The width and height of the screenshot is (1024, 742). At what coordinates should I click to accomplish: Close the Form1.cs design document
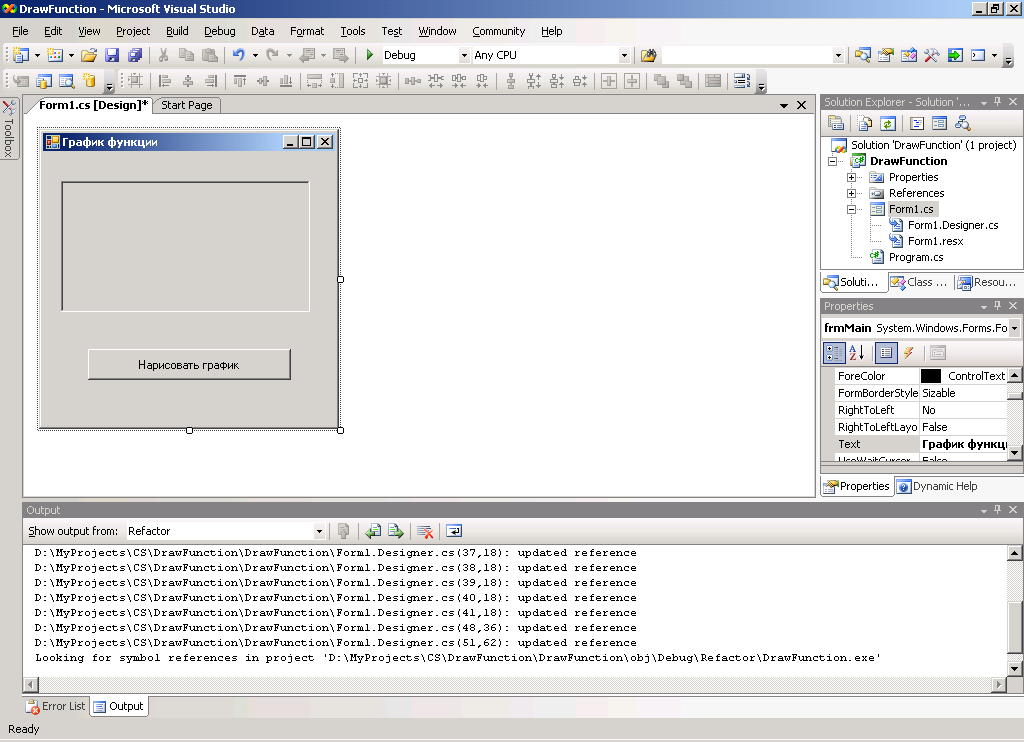coord(801,105)
